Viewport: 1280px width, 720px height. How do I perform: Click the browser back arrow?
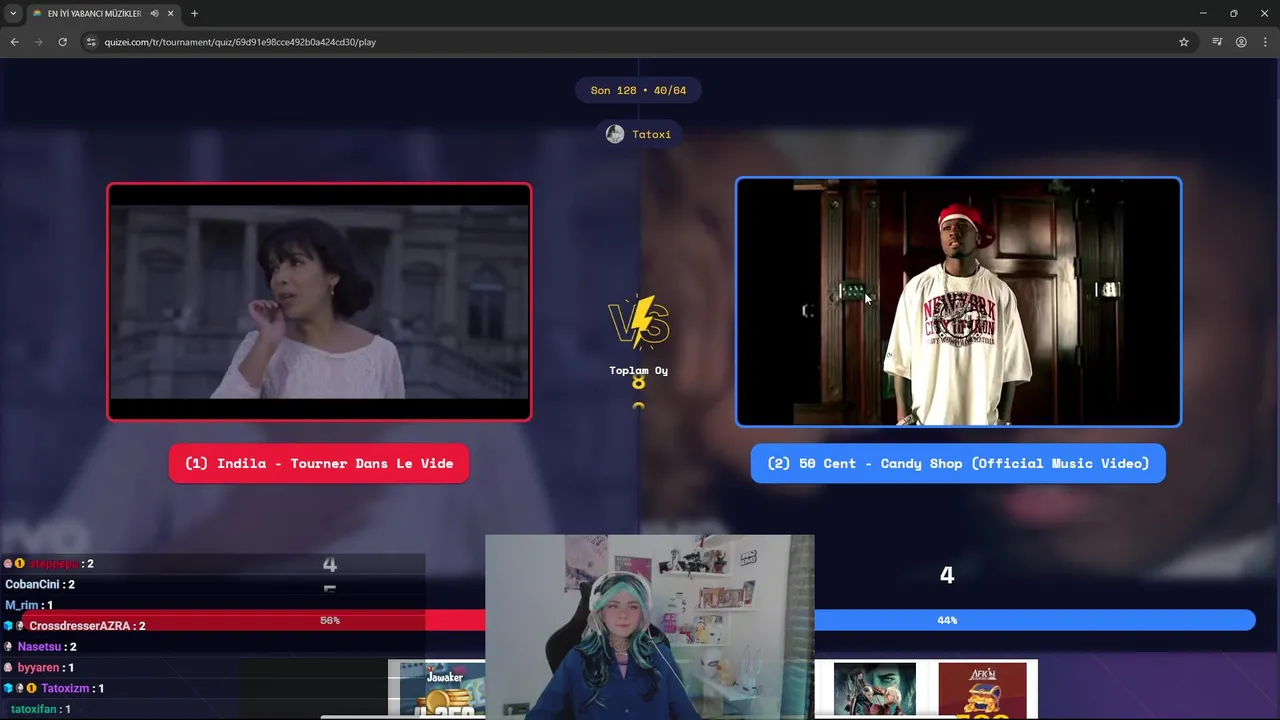(x=14, y=42)
